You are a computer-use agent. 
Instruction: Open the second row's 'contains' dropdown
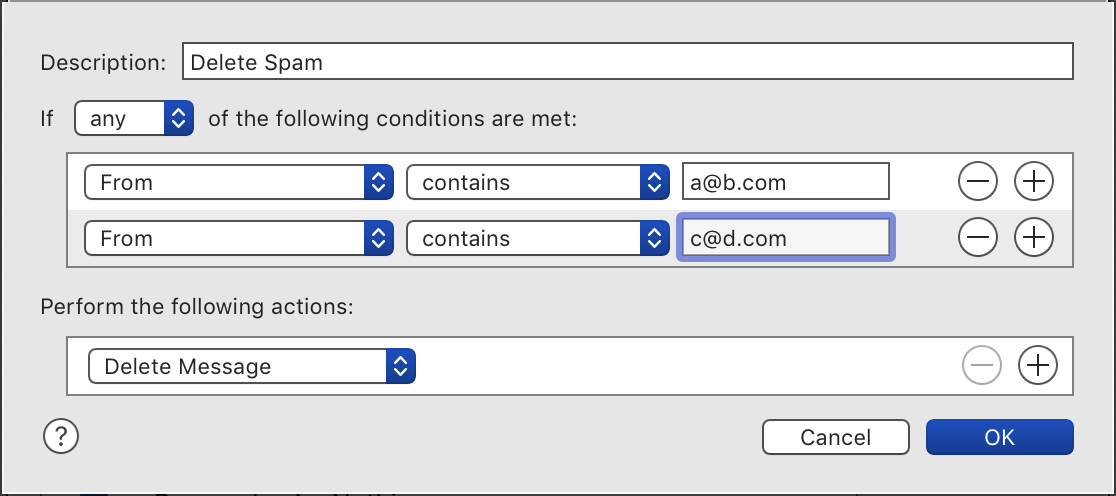point(537,239)
